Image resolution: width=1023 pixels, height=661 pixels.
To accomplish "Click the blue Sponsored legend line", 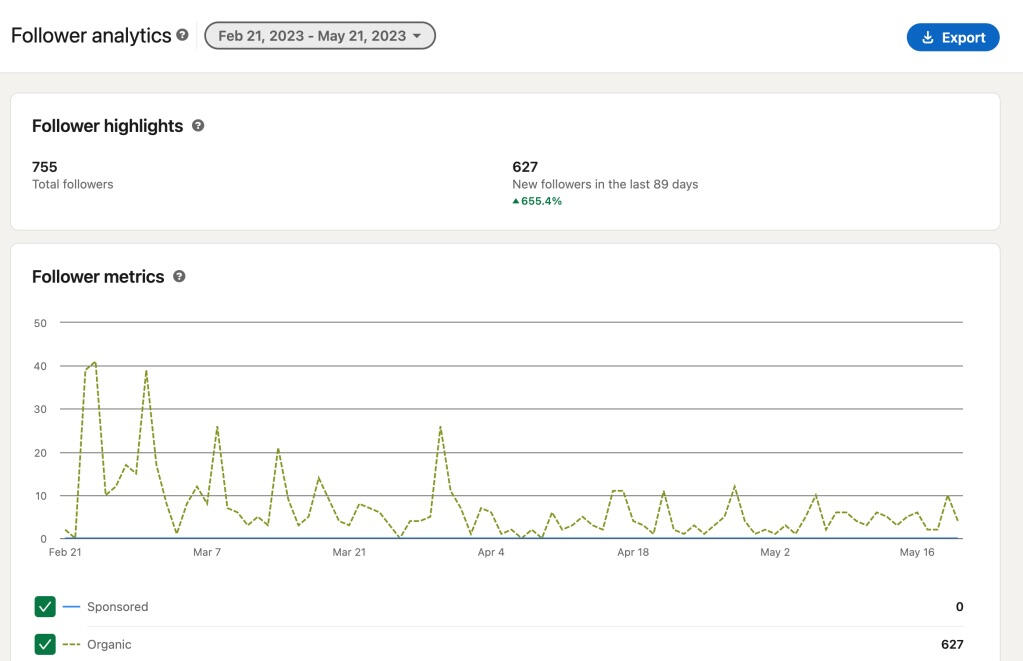I will pos(71,607).
